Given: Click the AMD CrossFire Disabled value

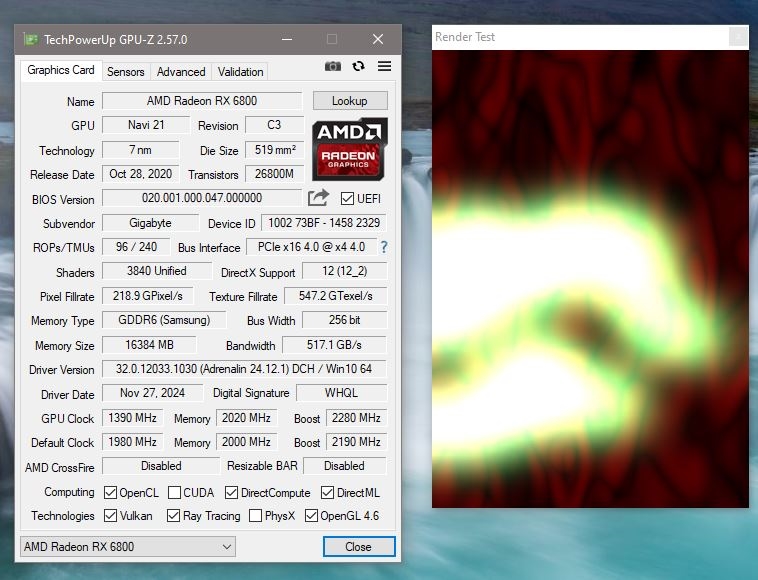Looking at the screenshot, I should pos(161,466).
